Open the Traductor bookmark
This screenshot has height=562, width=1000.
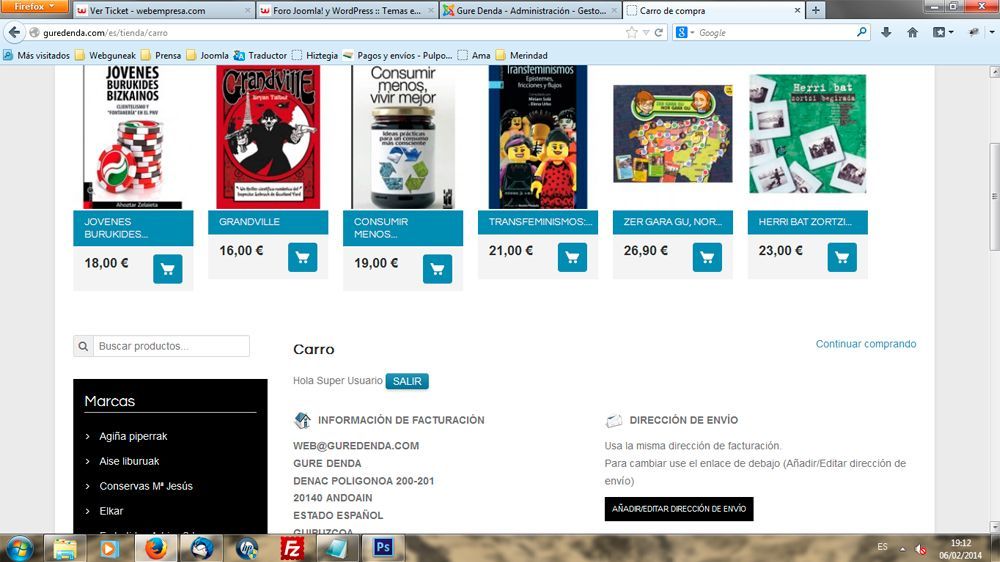(260, 55)
